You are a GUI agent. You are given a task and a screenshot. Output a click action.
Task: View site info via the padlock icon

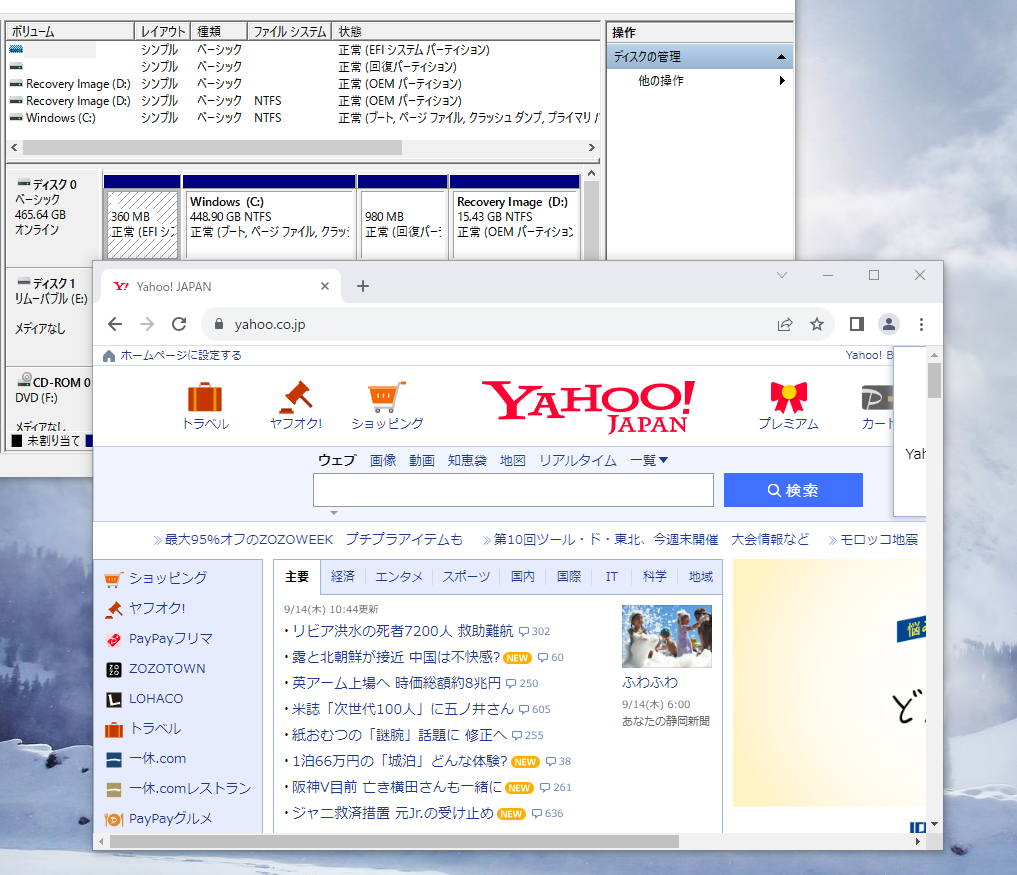coord(218,325)
